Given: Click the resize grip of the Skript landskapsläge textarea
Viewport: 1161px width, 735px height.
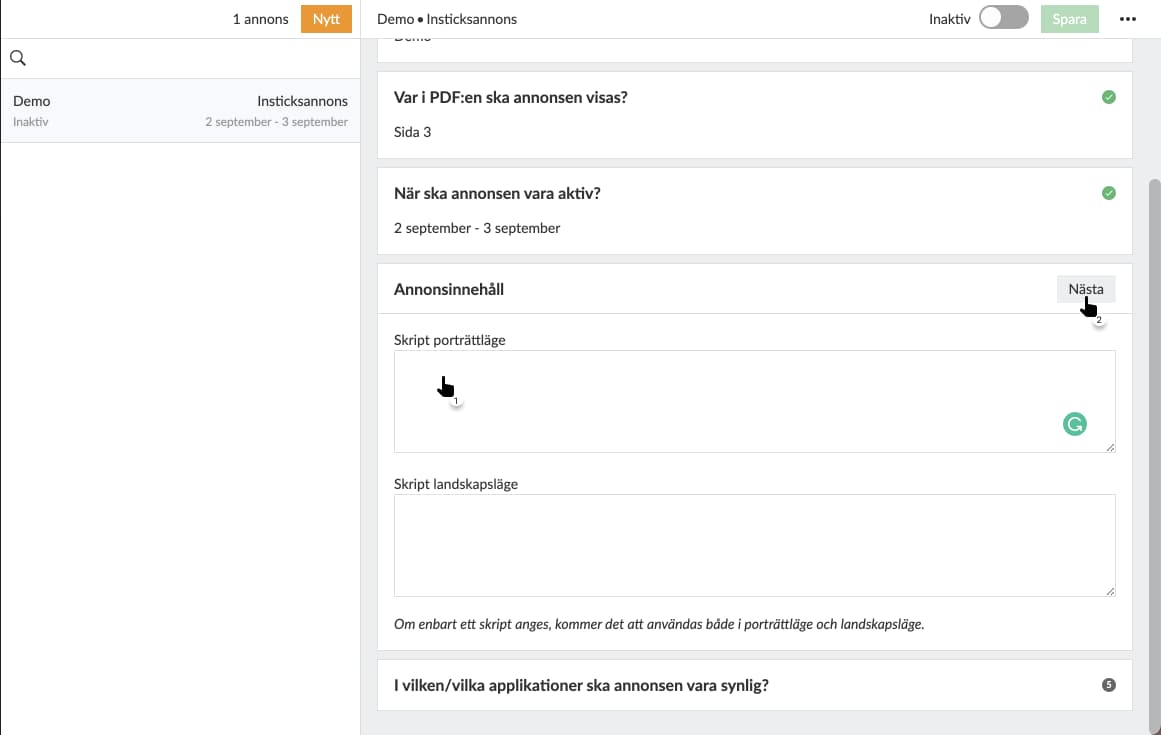Looking at the screenshot, I should click(1109, 592).
